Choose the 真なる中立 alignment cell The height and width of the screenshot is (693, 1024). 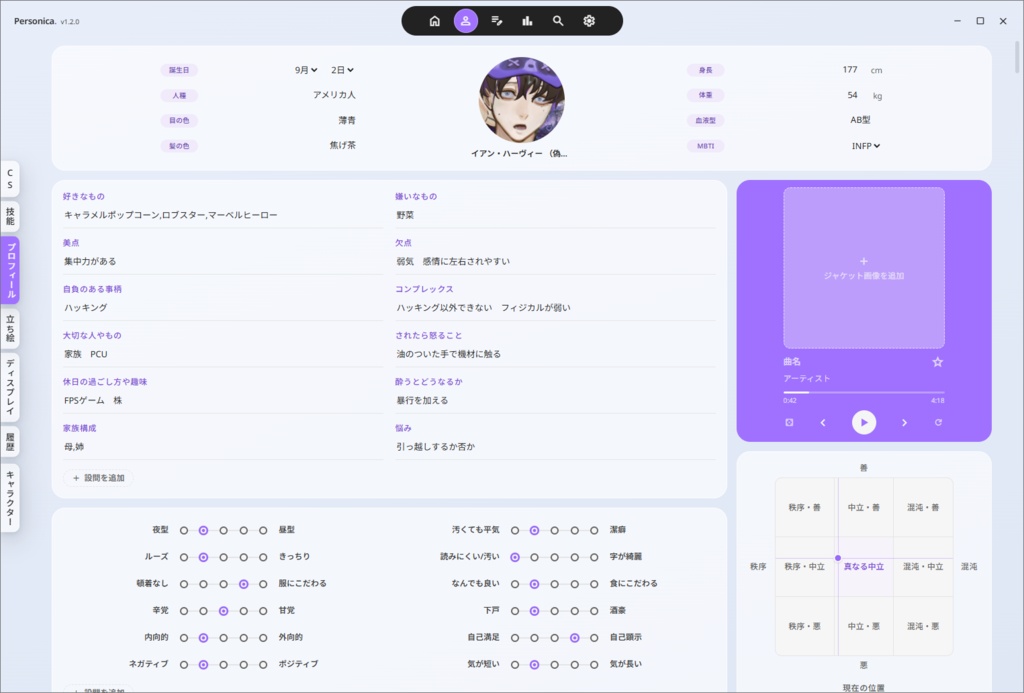pyautogui.click(x=863, y=566)
